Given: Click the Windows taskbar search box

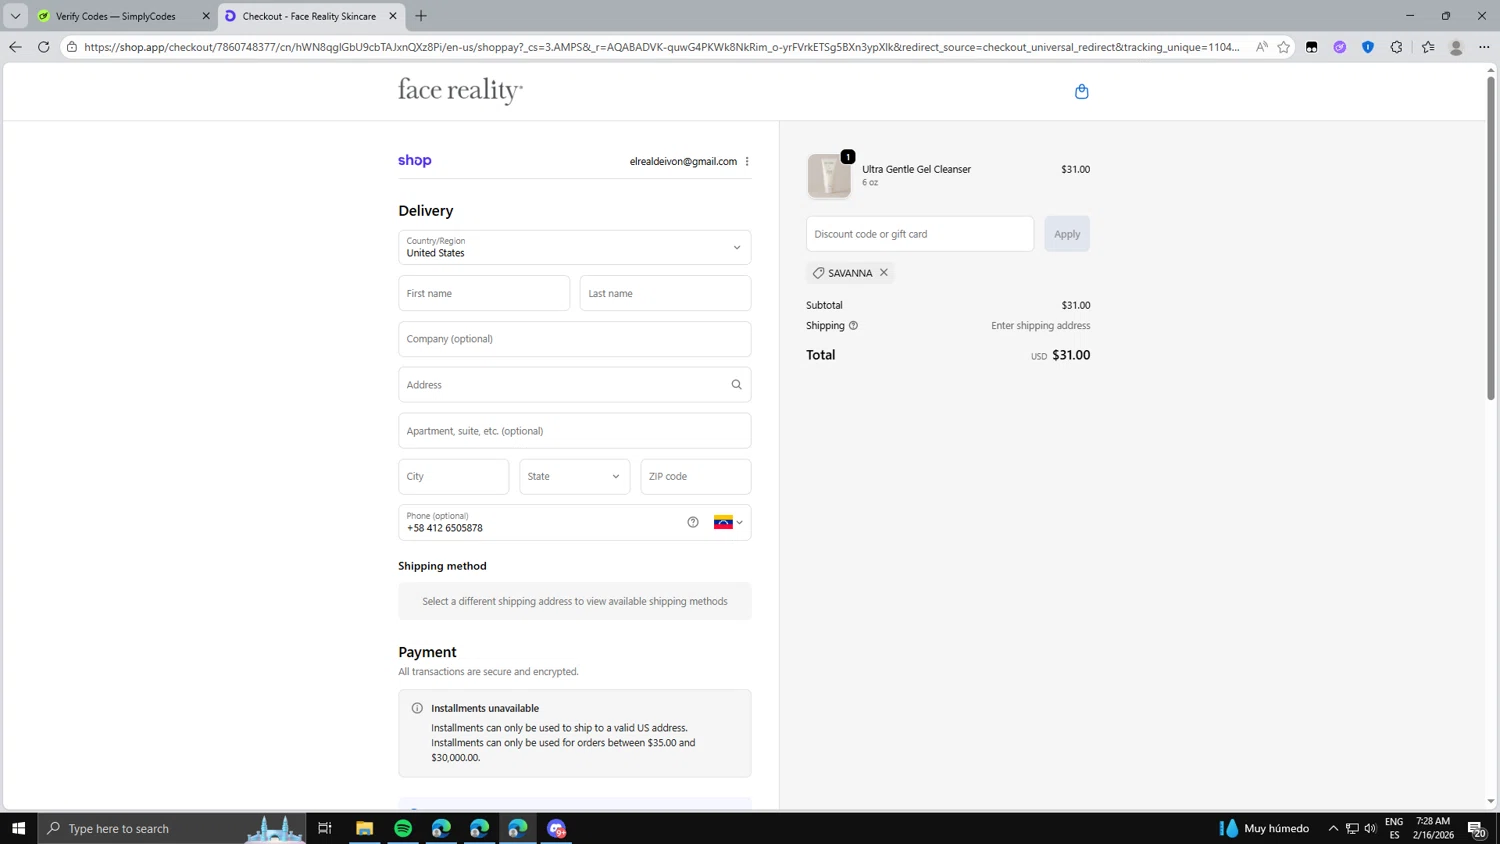Looking at the screenshot, I should click(173, 828).
